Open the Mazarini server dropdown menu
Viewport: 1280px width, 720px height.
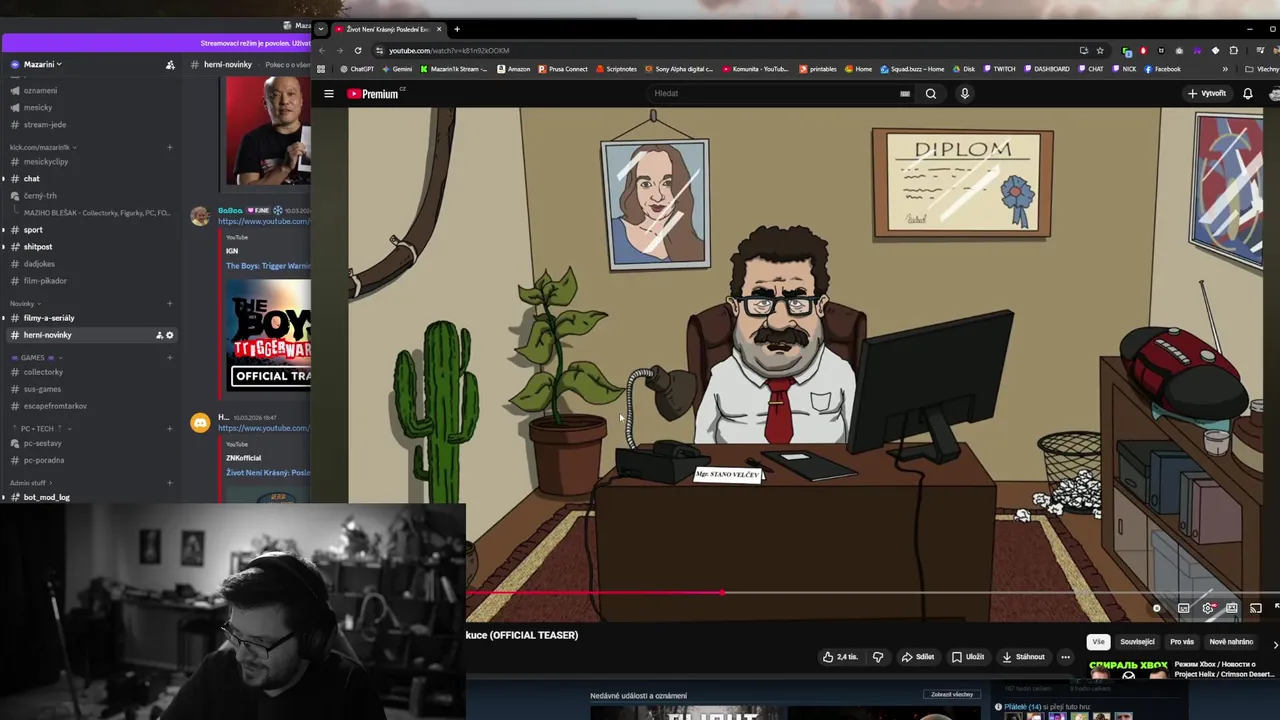pyautogui.click(x=43, y=64)
